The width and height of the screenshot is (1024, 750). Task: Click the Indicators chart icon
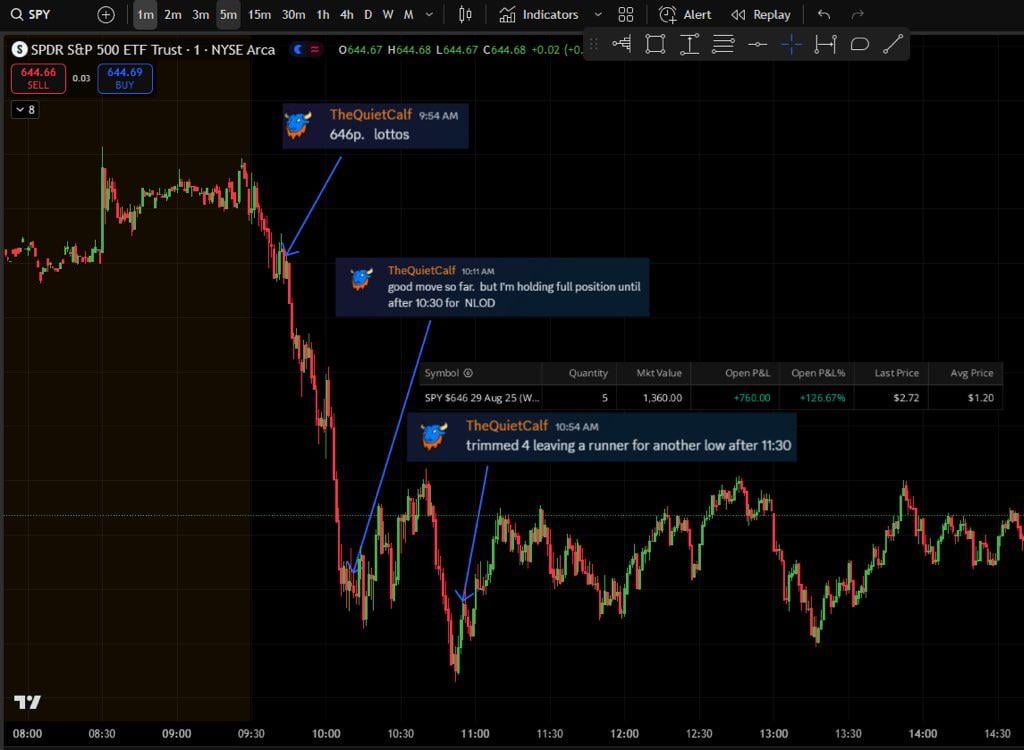507,14
